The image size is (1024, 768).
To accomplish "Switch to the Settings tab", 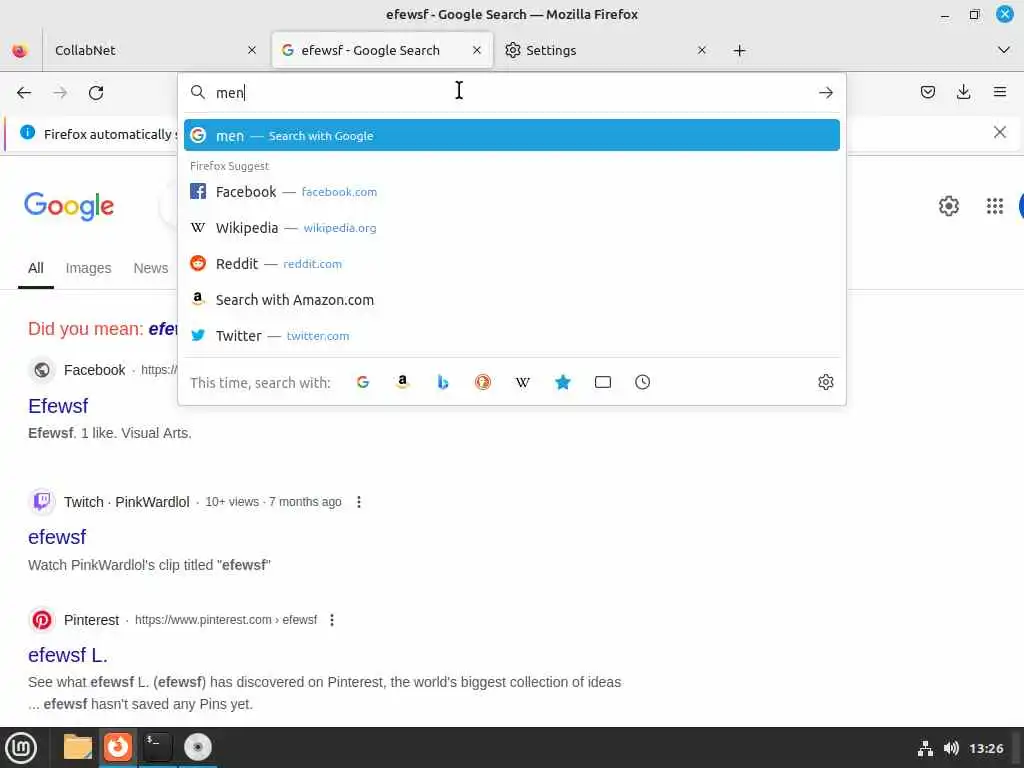I will click(x=607, y=50).
